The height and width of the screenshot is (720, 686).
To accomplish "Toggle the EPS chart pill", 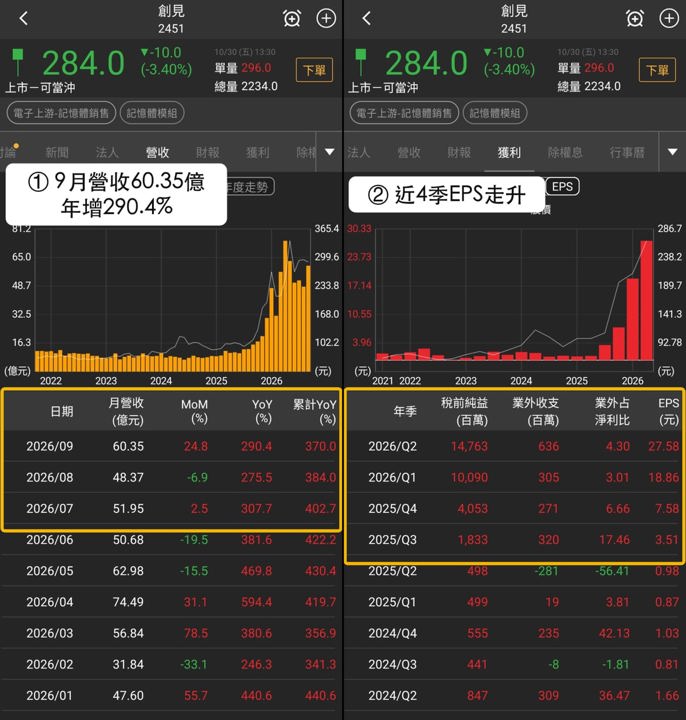I will coord(562,186).
